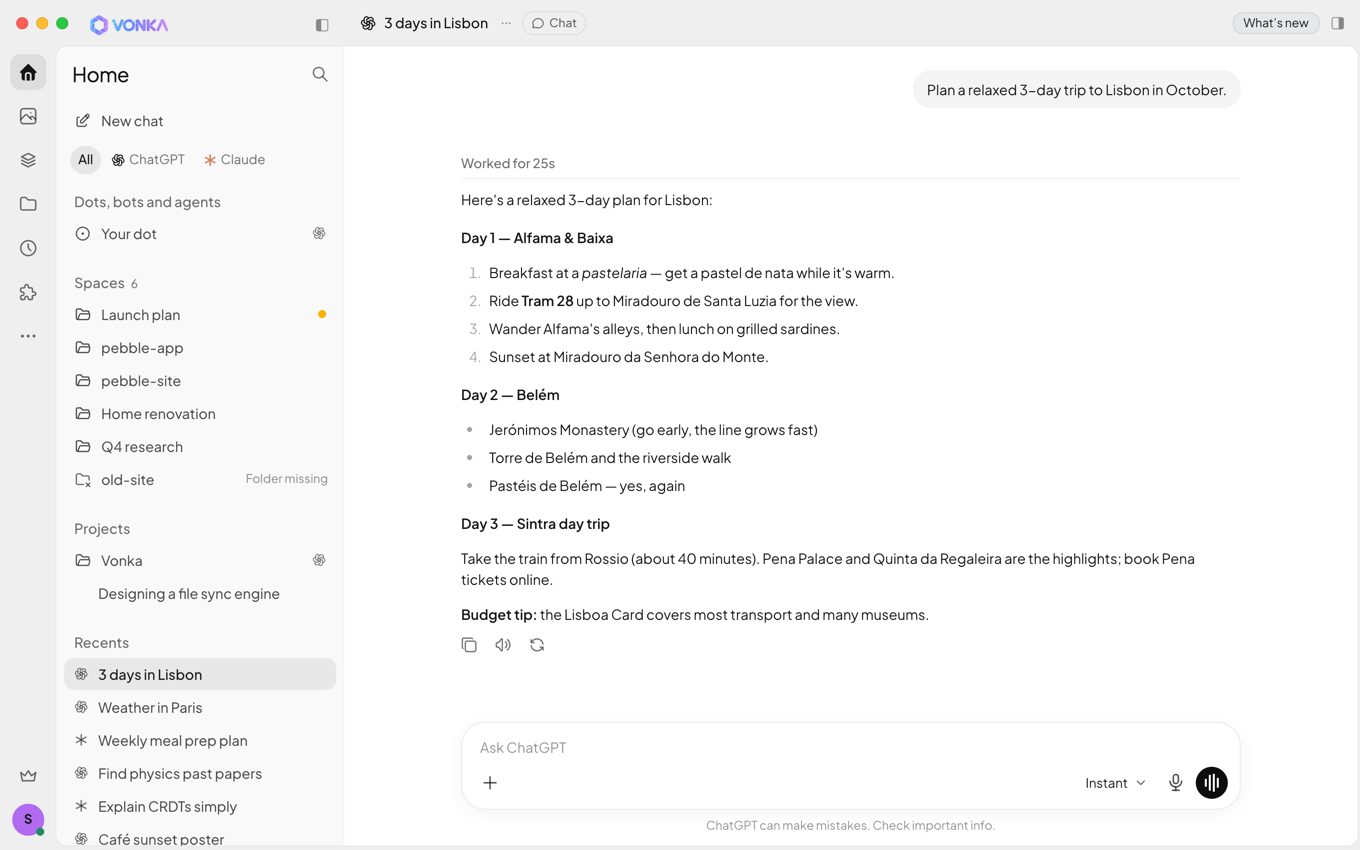Viewport: 1360px width, 850px height.
Task: Click the What's new button
Action: [x=1275, y=23]
